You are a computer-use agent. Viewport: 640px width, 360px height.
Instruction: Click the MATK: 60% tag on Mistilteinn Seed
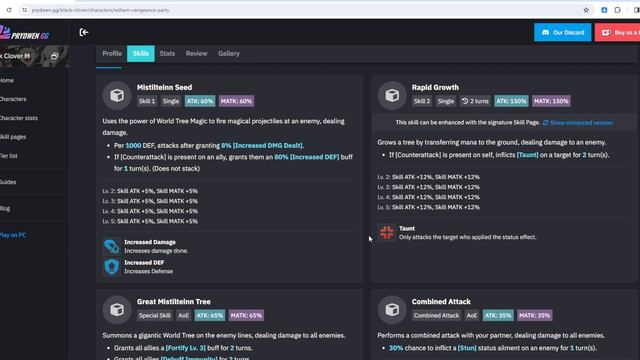click(236, 101)
